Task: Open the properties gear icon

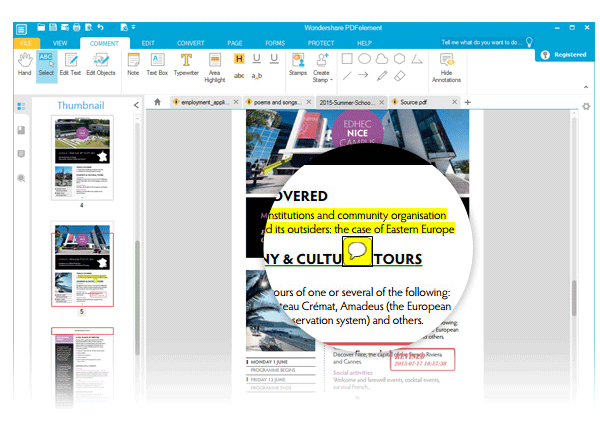Action: click(586, 106)
